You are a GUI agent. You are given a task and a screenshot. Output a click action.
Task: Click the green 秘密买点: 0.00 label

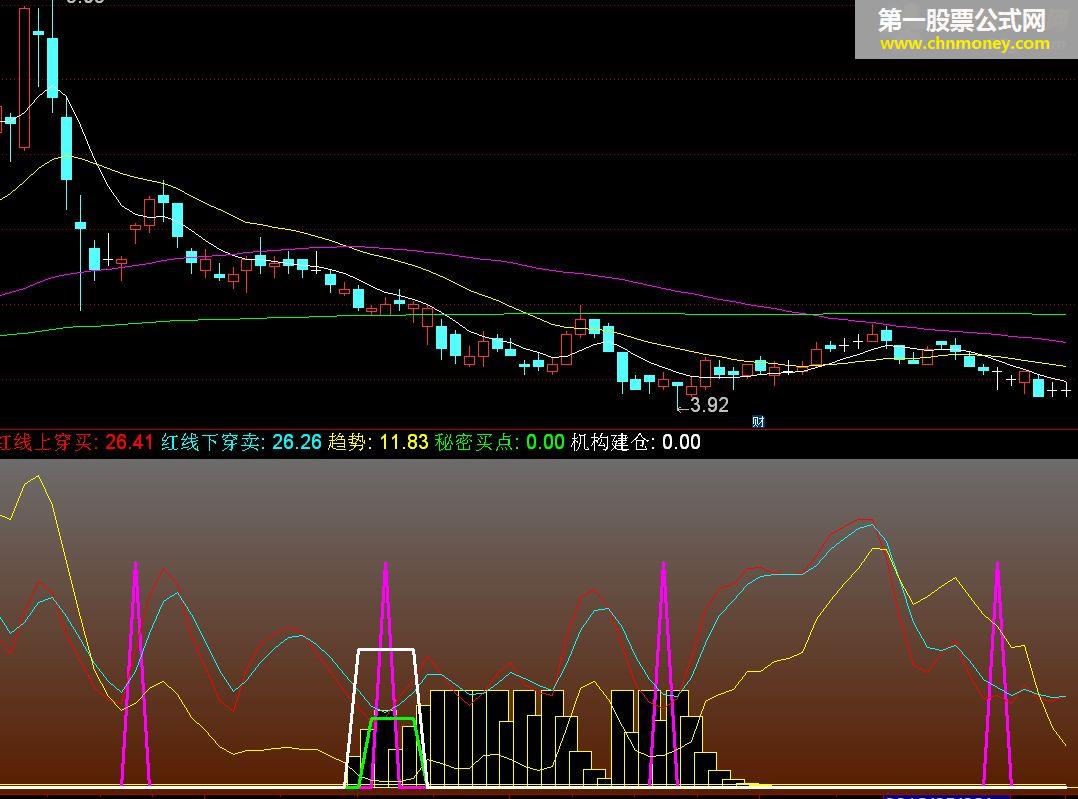[x=499, y=442]
